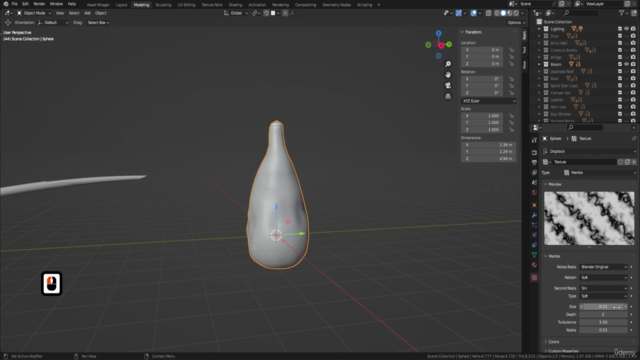
Task: Open the View Layer properties tab icon
Action: [x=534, y=173]
